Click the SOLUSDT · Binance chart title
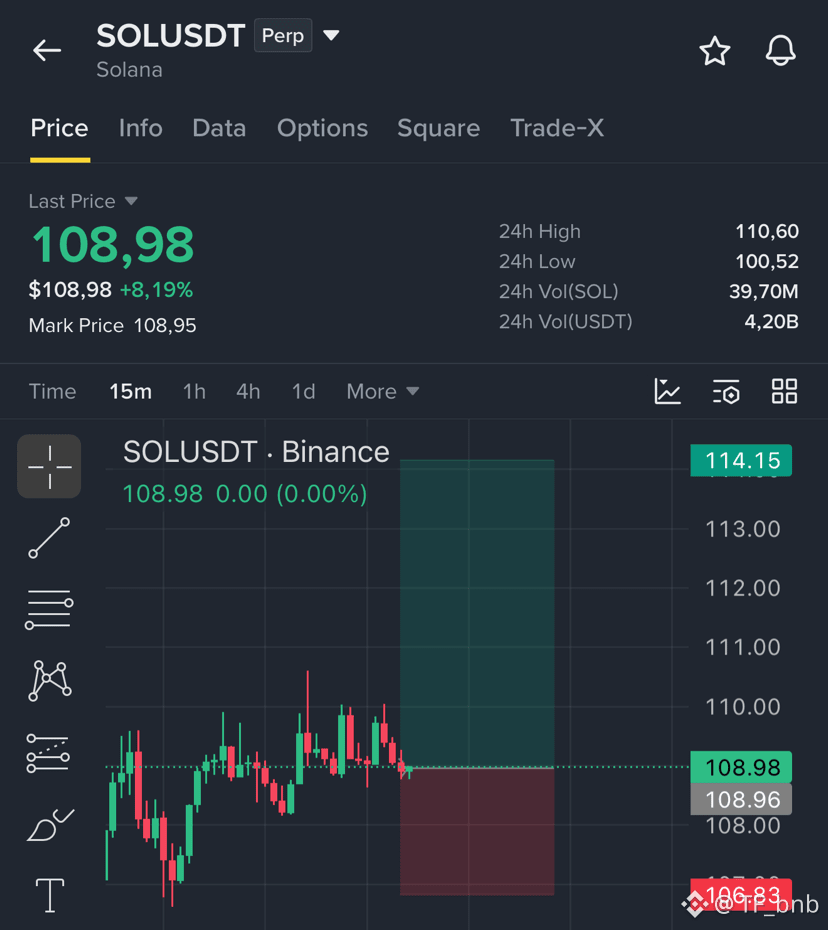Viewport: 828px width, 930px height. tap(256, 452)
